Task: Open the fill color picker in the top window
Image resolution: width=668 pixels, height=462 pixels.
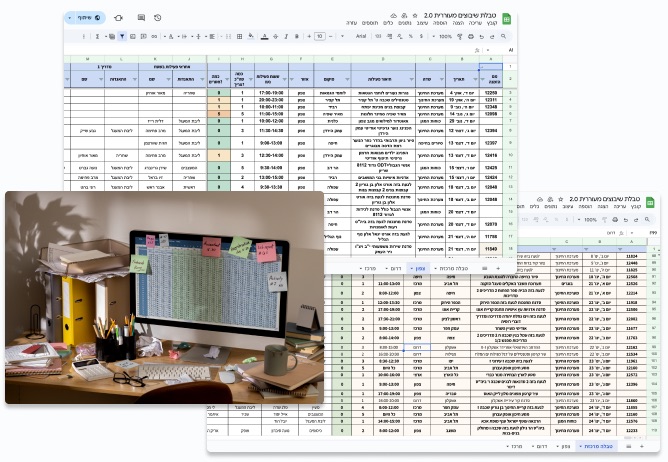Action: (x=251, y=37)
